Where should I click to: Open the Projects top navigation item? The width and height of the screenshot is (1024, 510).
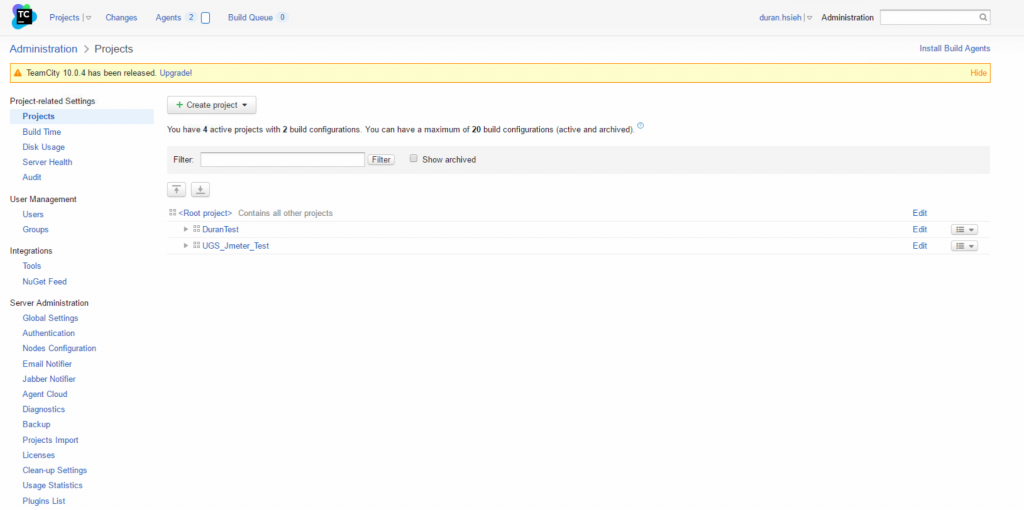coord(64,18)
